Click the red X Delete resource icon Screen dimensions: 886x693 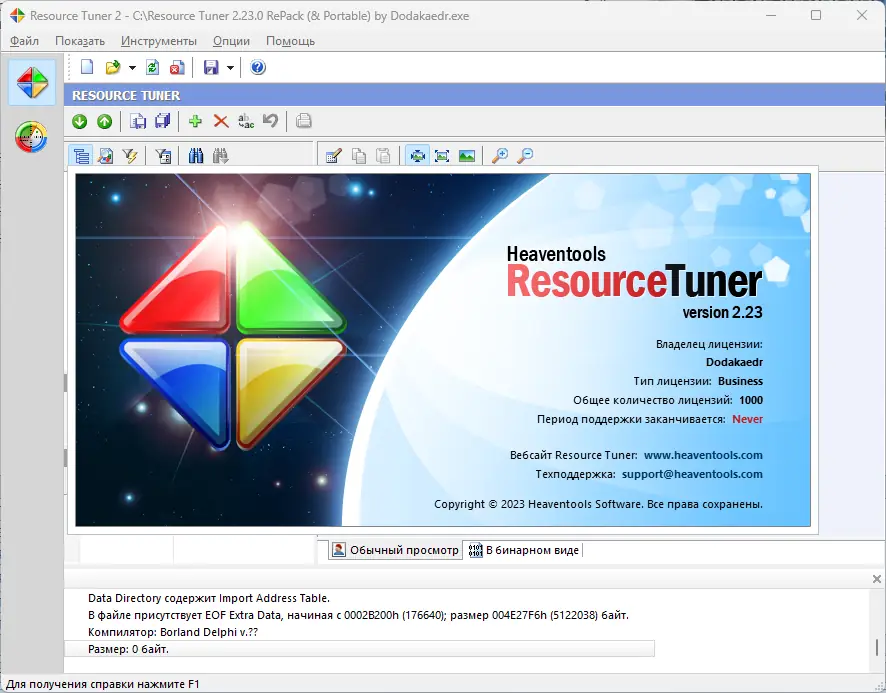(221, 121)
